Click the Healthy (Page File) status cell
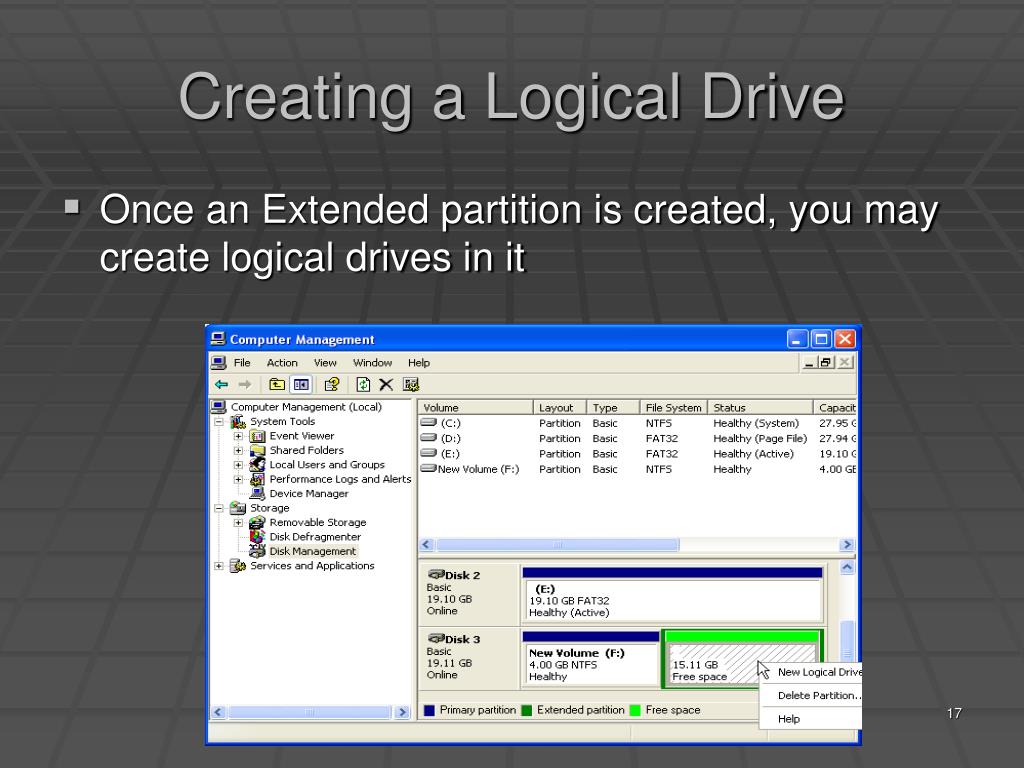1024x768 pixels. (x=760, y=438)
